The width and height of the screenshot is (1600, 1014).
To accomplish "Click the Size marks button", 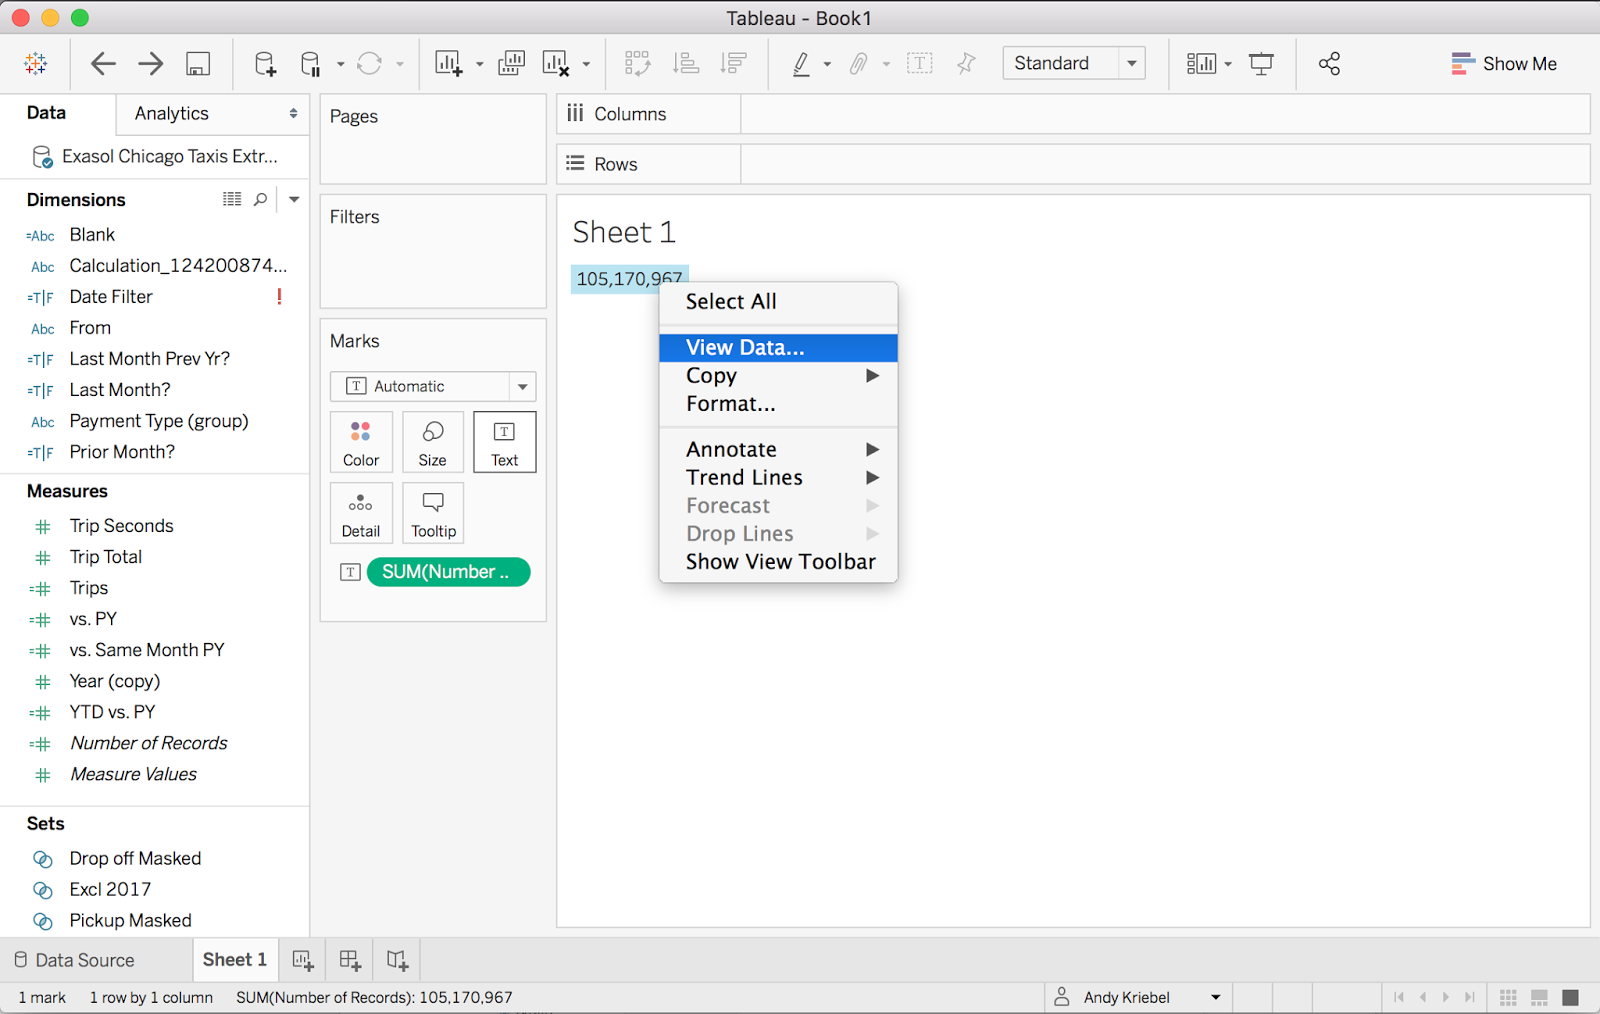I will (x=433, y=442).
